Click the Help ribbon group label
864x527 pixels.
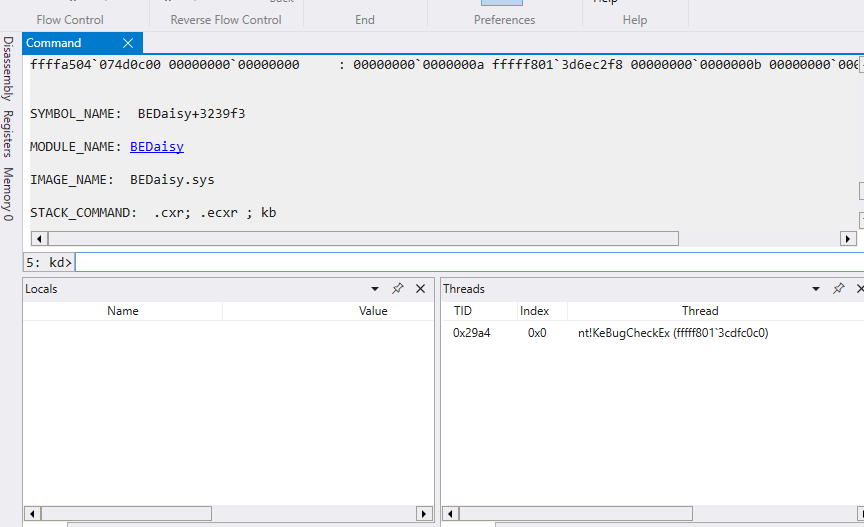tap(635, 20)
